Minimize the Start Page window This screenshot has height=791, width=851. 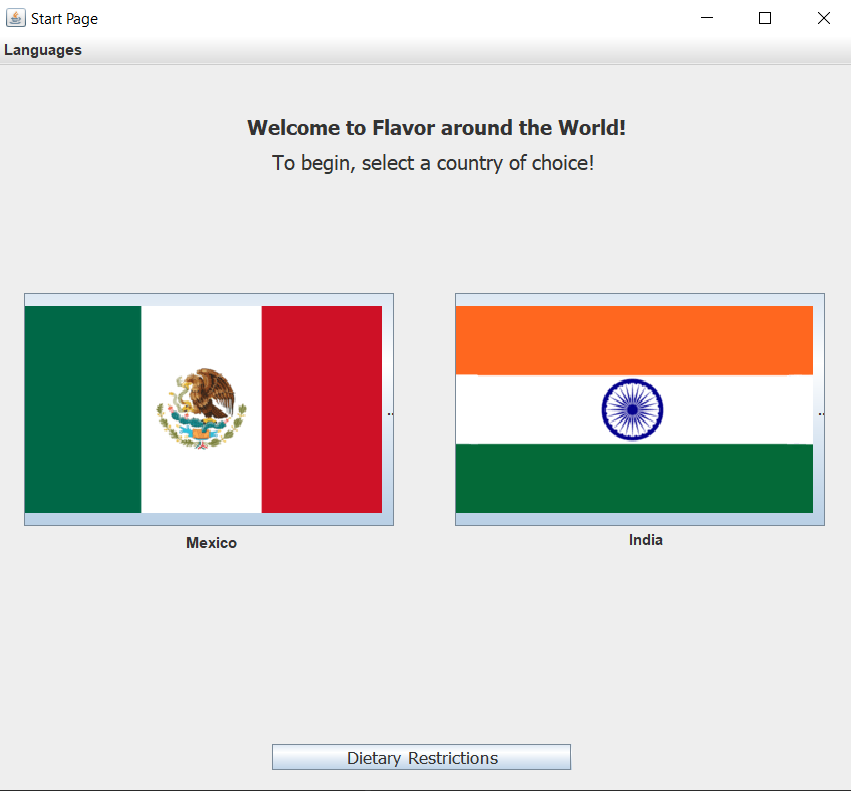coord(707,18)
